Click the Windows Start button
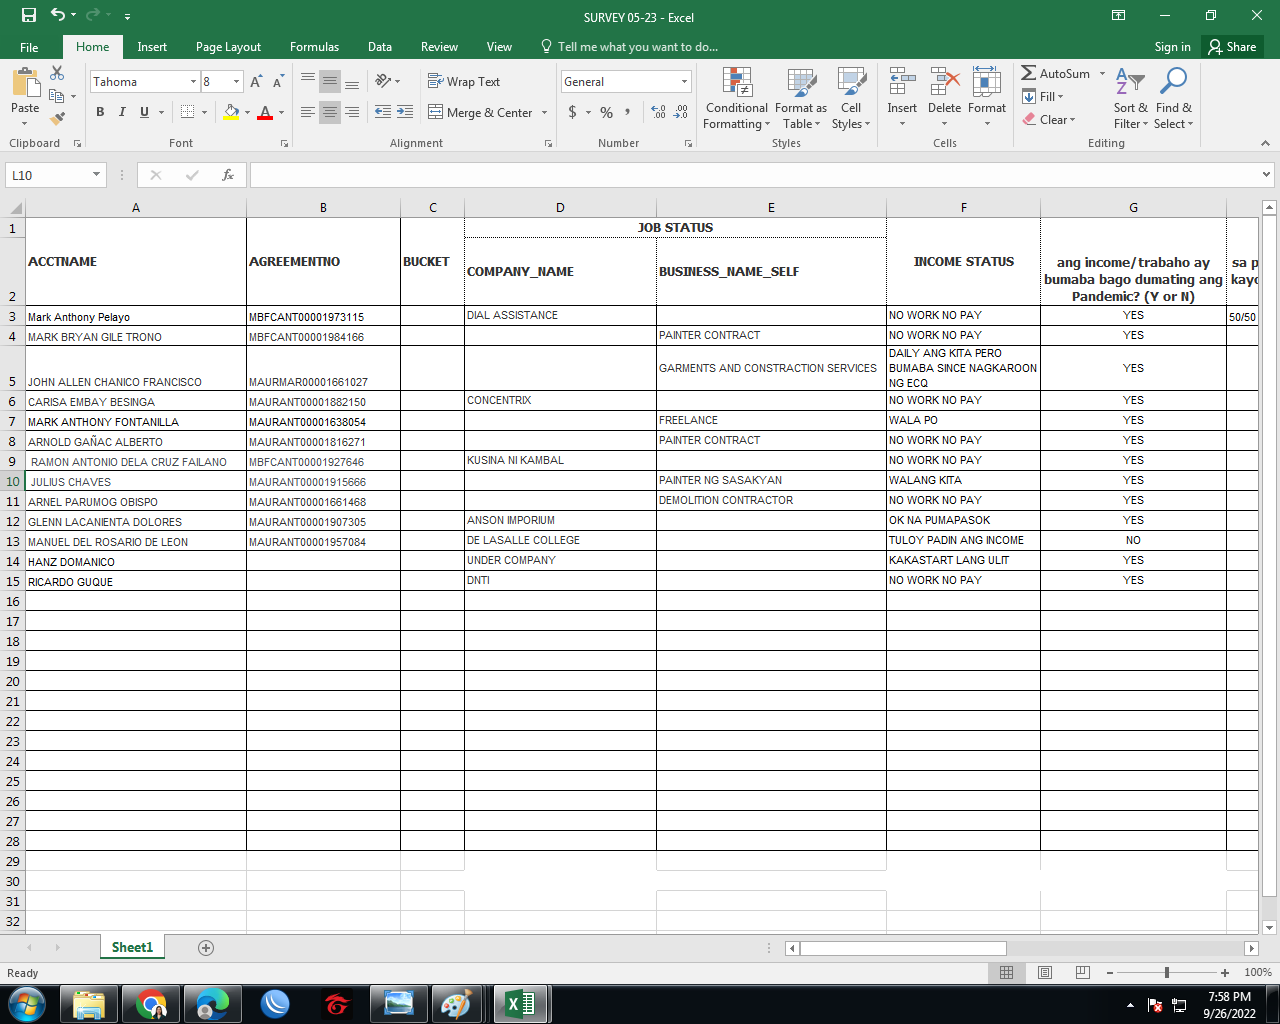 [26, 1004]
